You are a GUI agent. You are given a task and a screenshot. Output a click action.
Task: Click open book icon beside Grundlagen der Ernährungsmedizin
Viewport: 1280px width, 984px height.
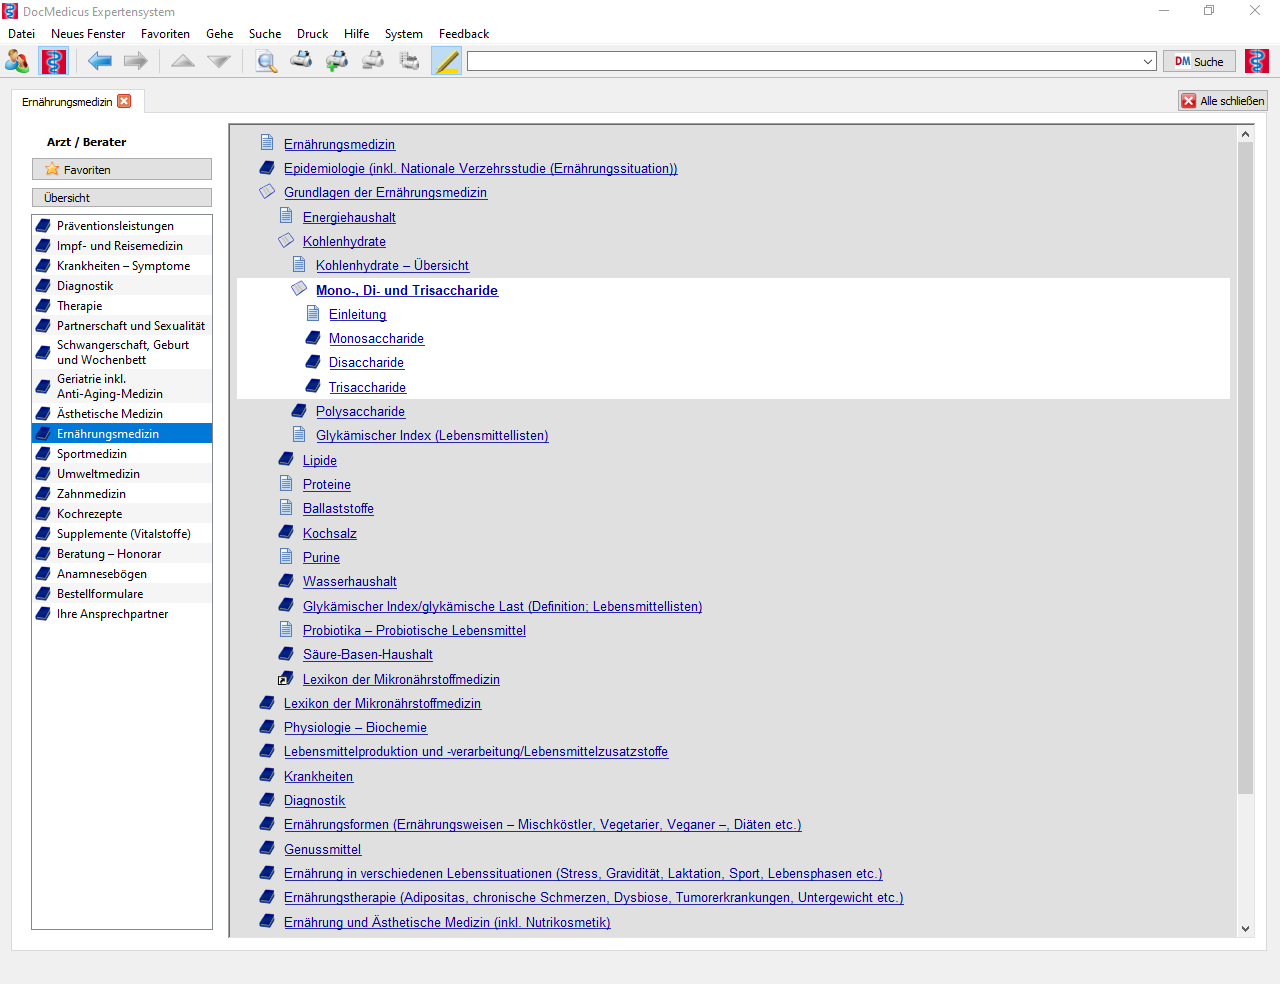tap(267, 191)
